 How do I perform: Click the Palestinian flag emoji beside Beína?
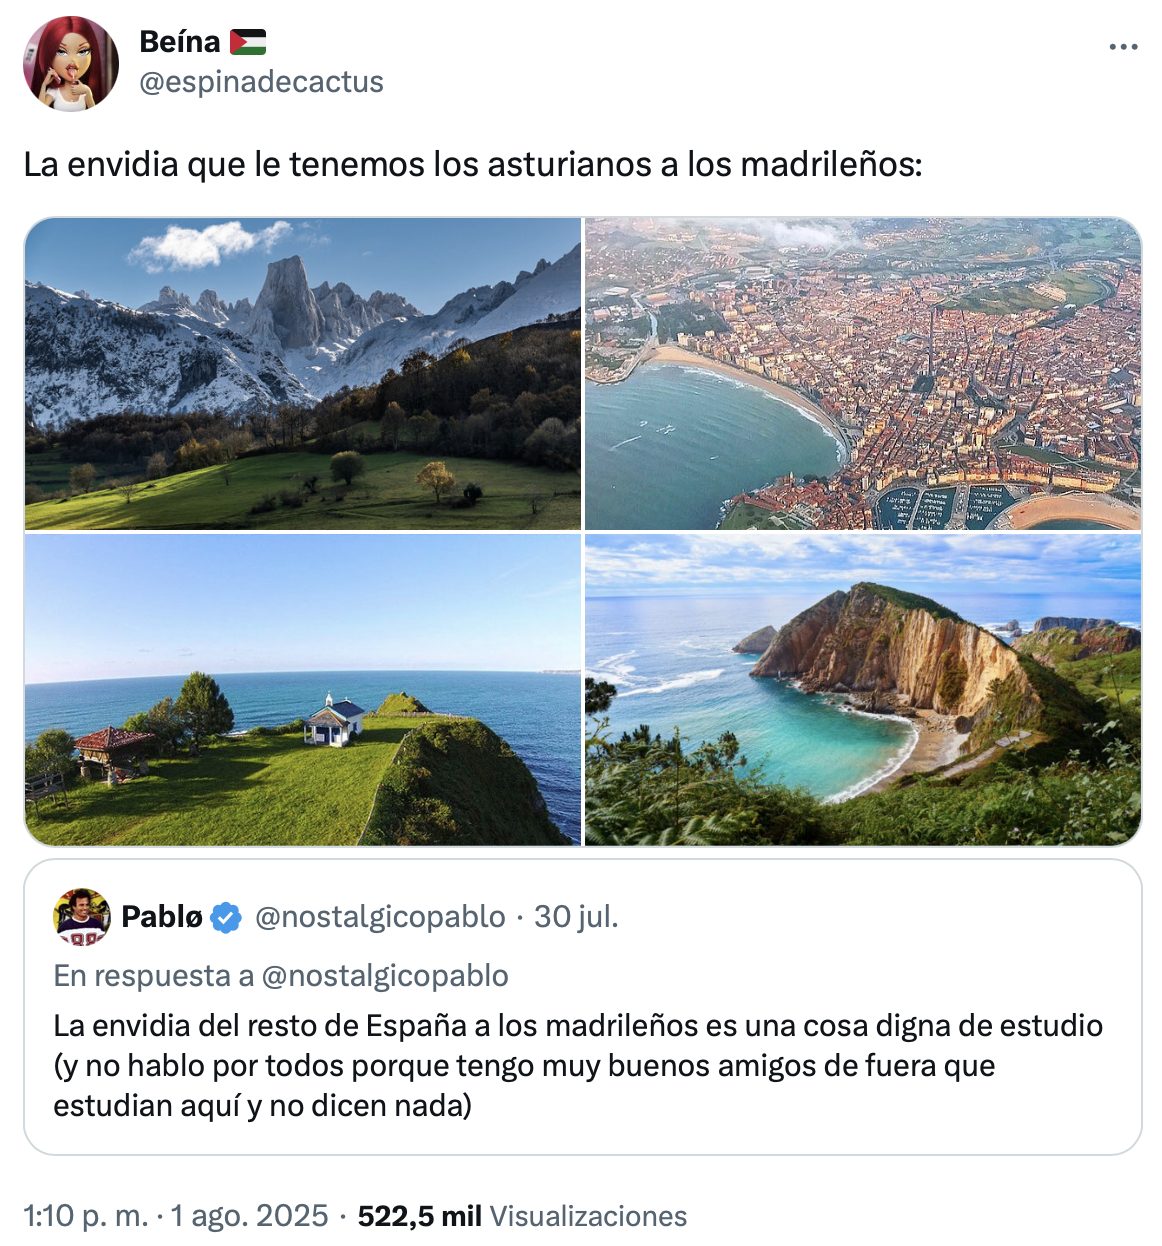[x=248, y=42]
